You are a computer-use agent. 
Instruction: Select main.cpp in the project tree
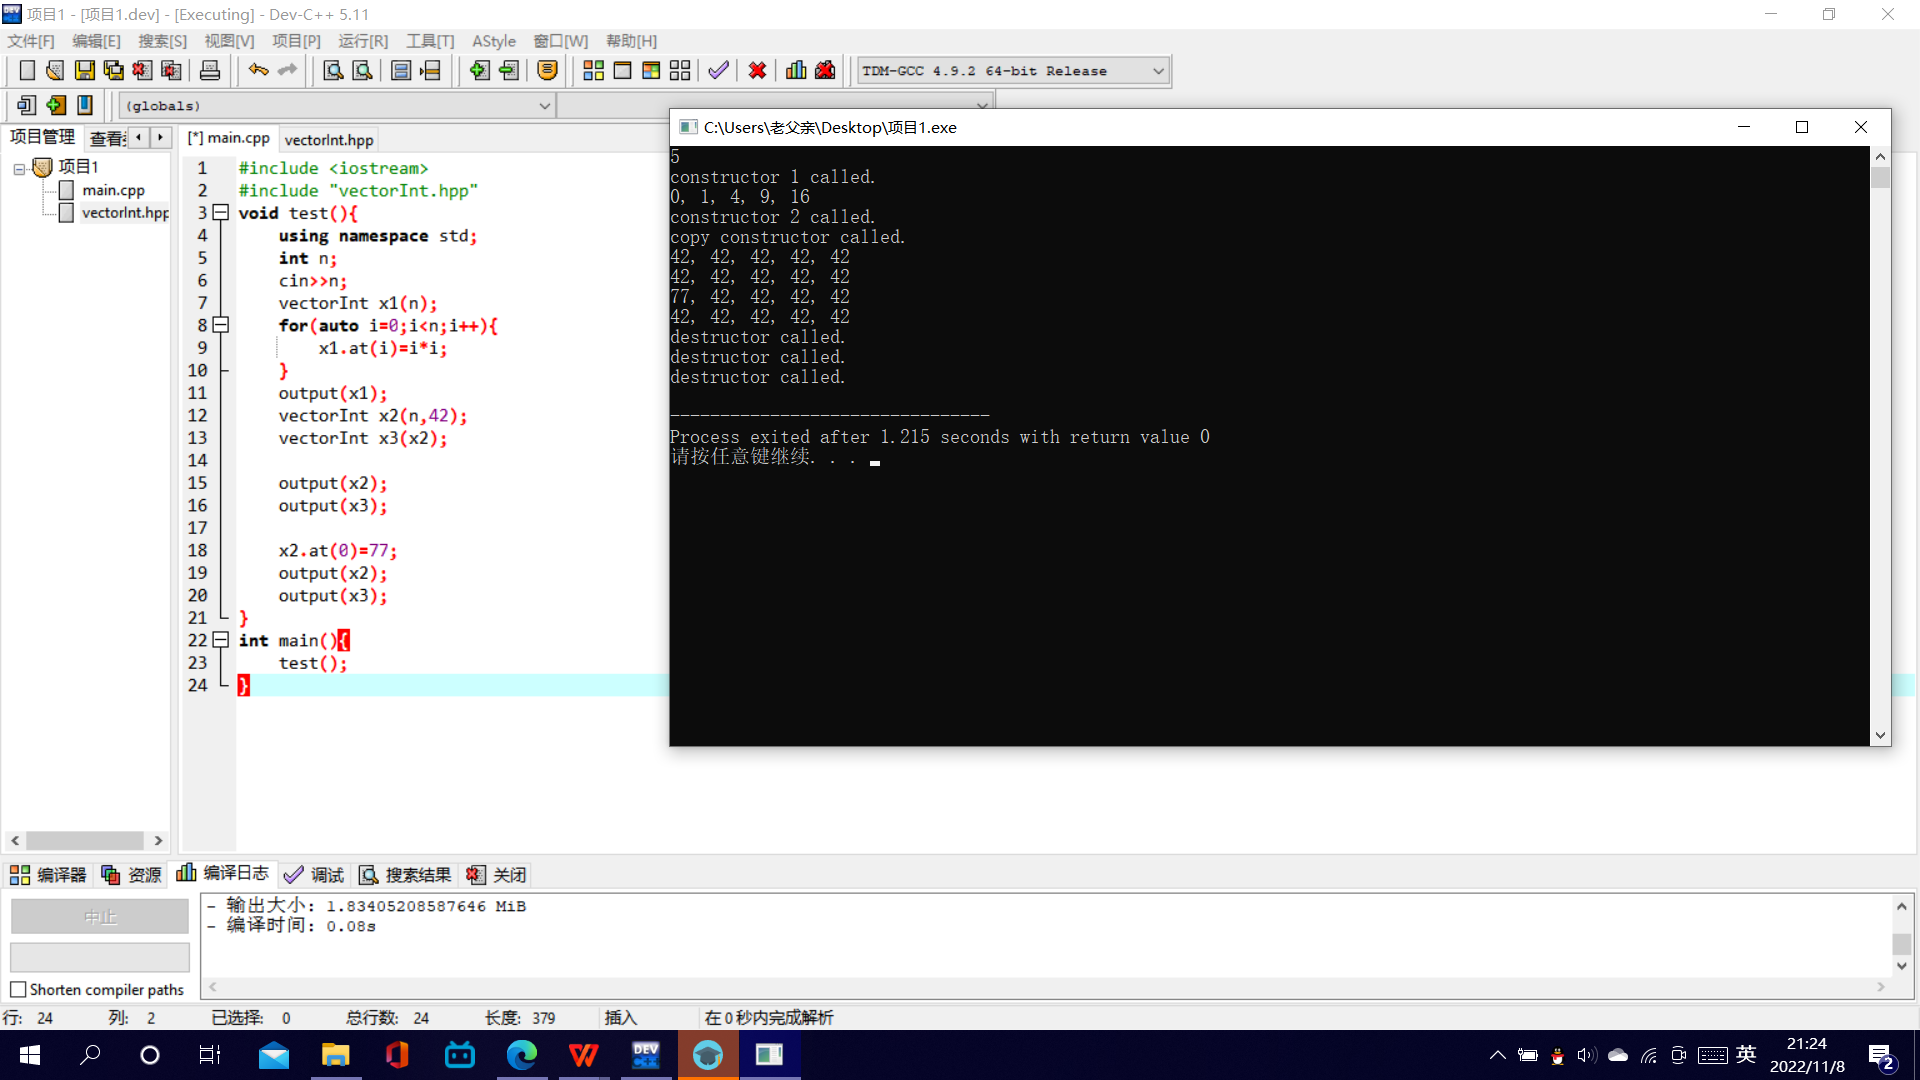112,190
